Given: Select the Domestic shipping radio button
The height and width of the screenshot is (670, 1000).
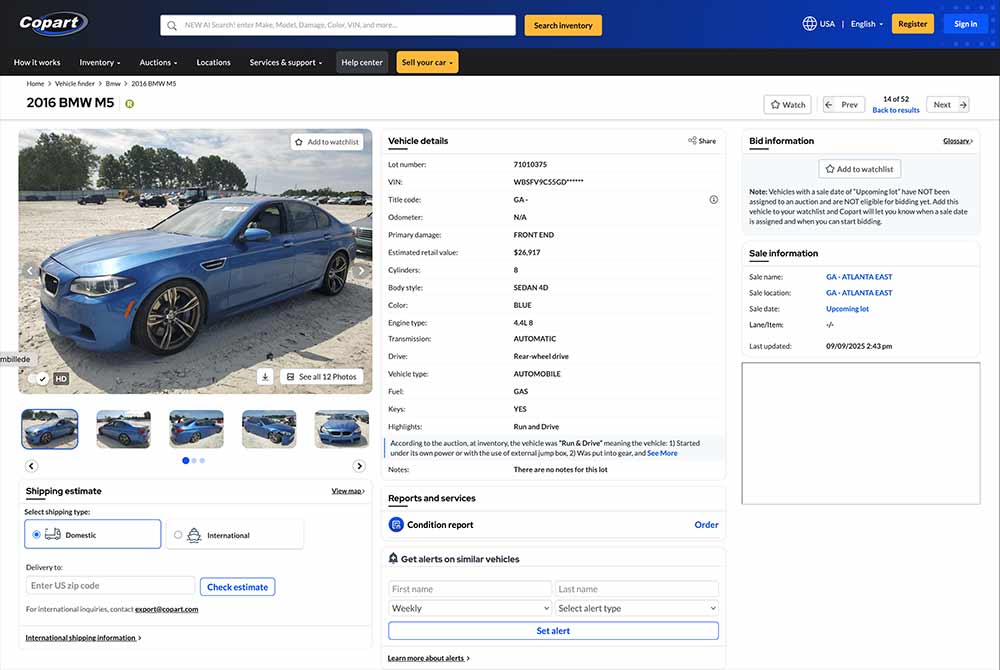Looking at the screenshot, I should [x=37, y=533].
